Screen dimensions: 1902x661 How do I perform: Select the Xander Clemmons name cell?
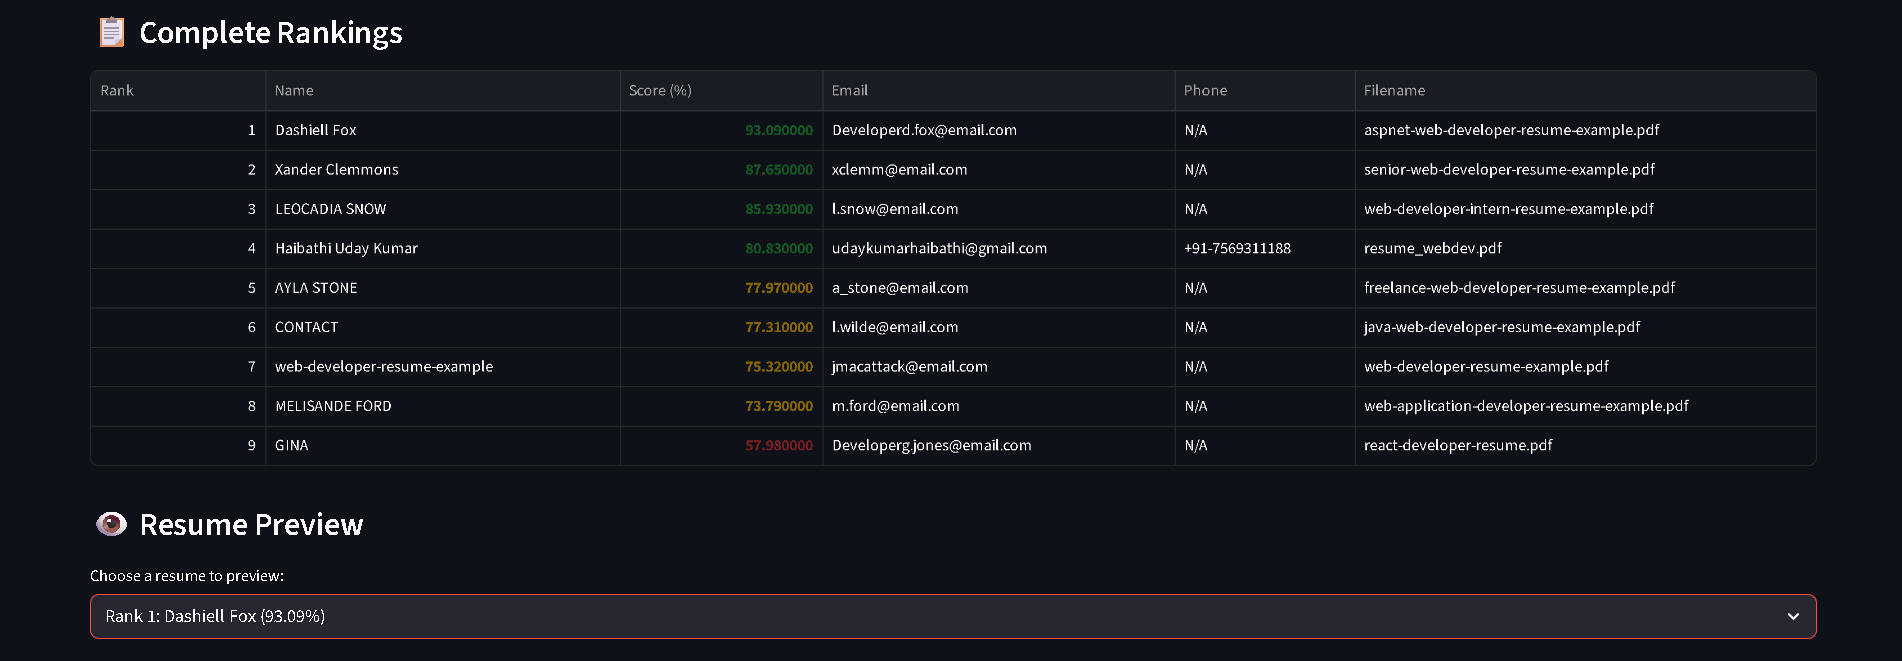[443, 170]
